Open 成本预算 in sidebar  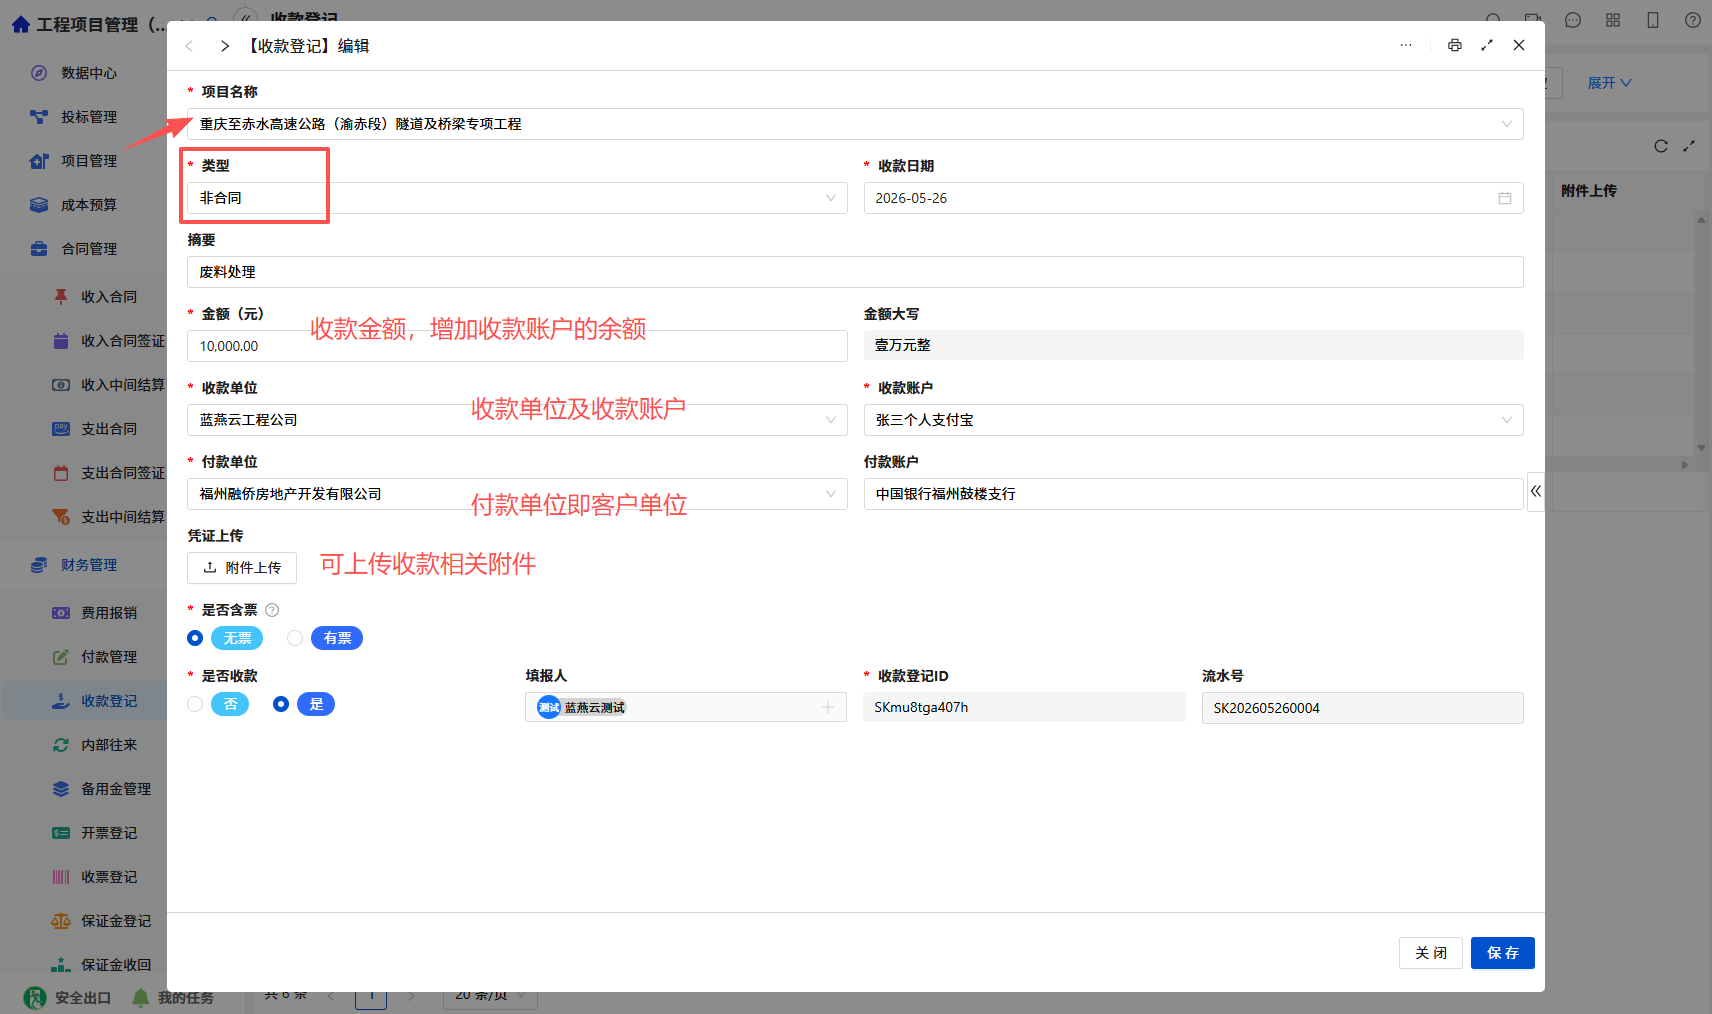click(x=88, y=205)
